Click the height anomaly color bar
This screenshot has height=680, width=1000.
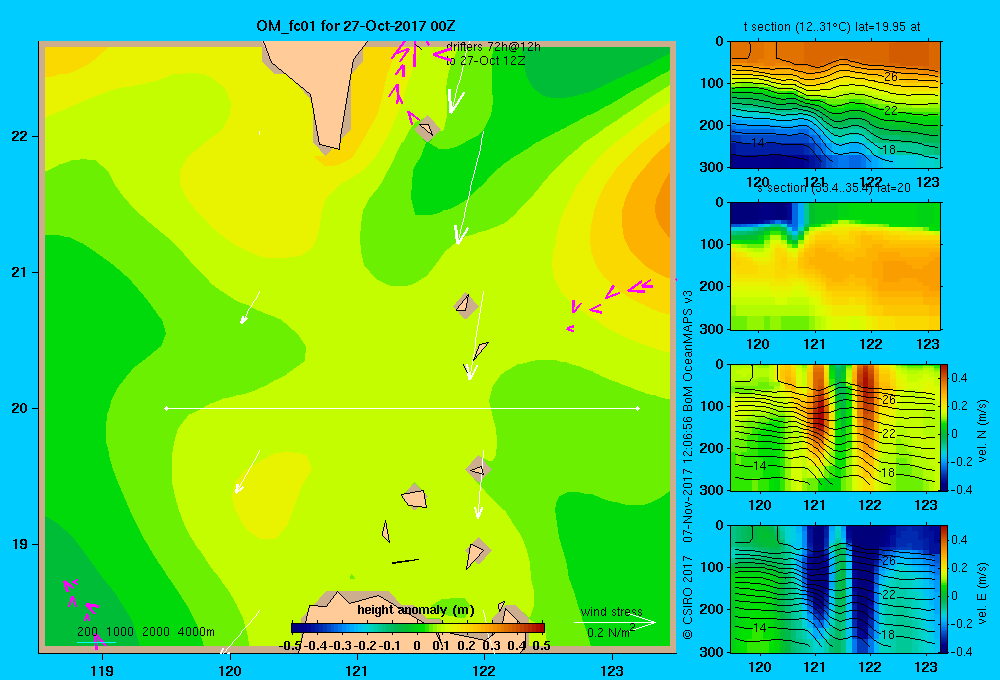(418, 628)
